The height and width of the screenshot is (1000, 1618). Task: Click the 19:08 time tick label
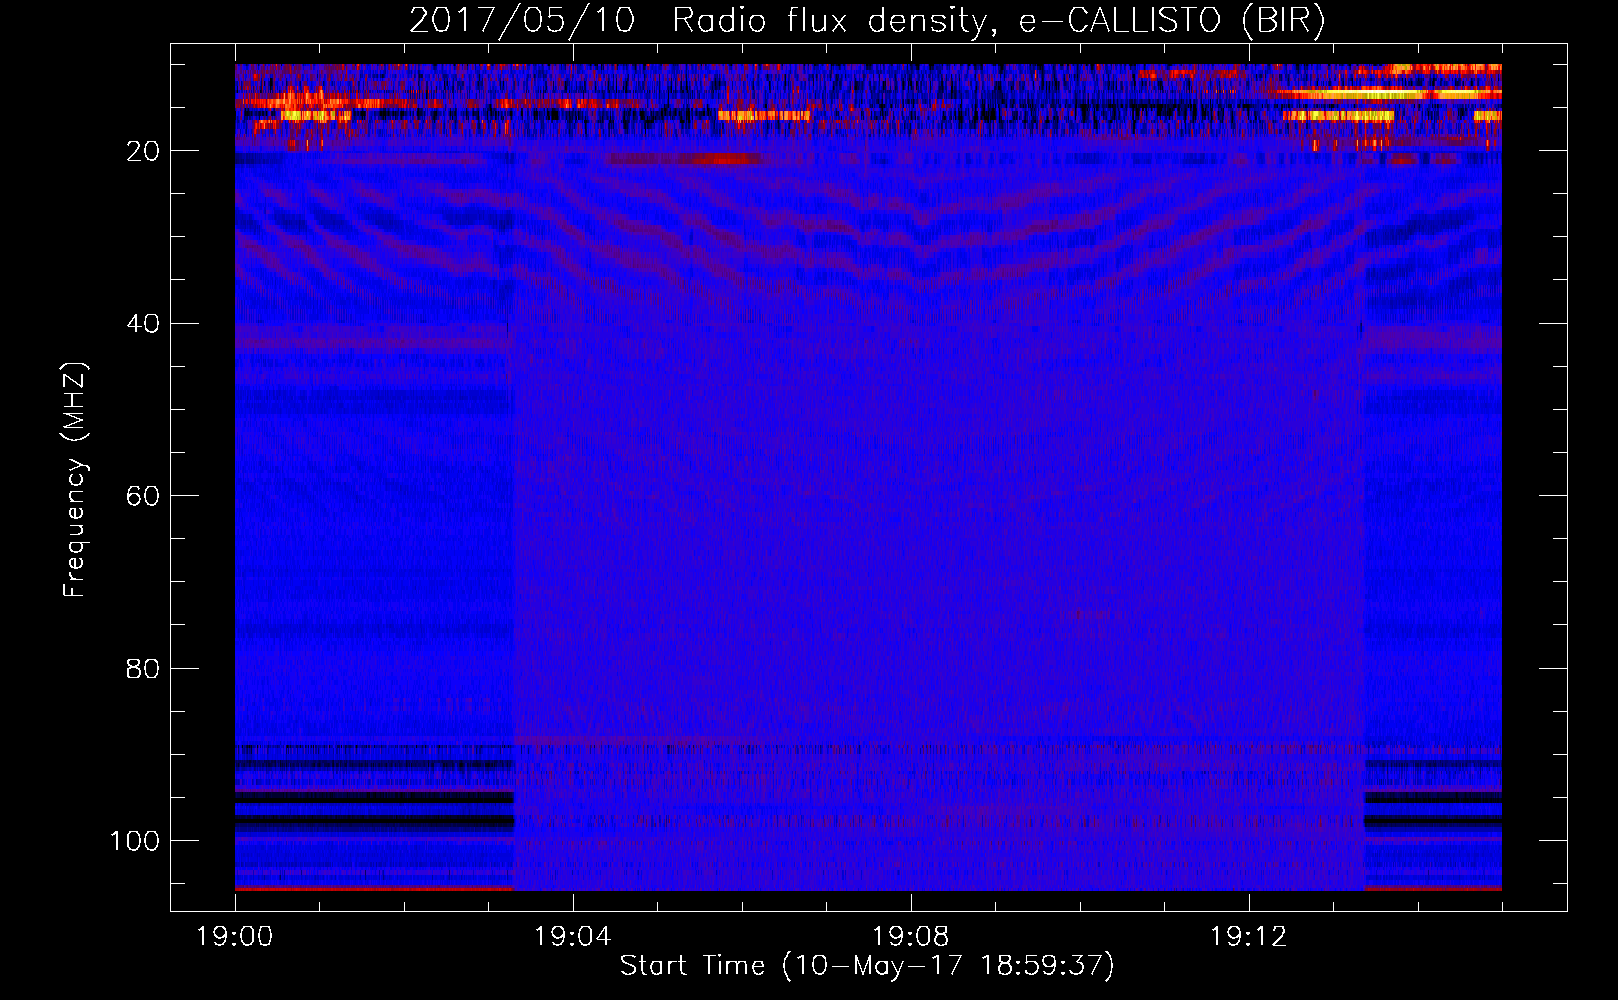(910, 937)
